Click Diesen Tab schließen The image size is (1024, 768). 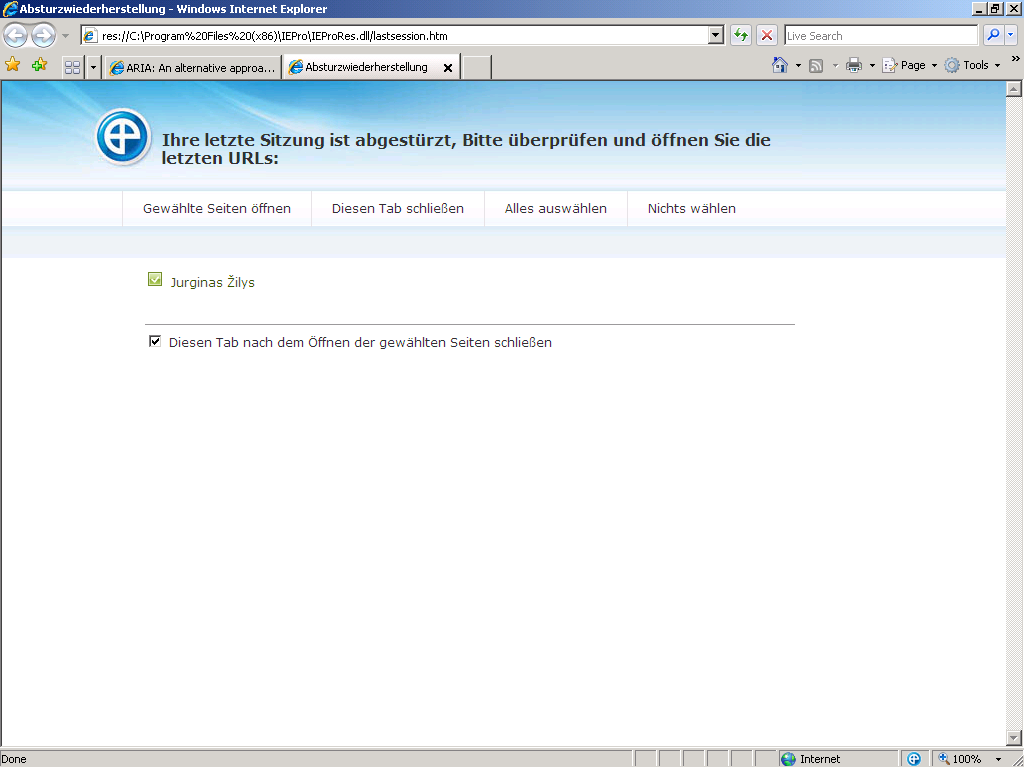click(398, 208)
